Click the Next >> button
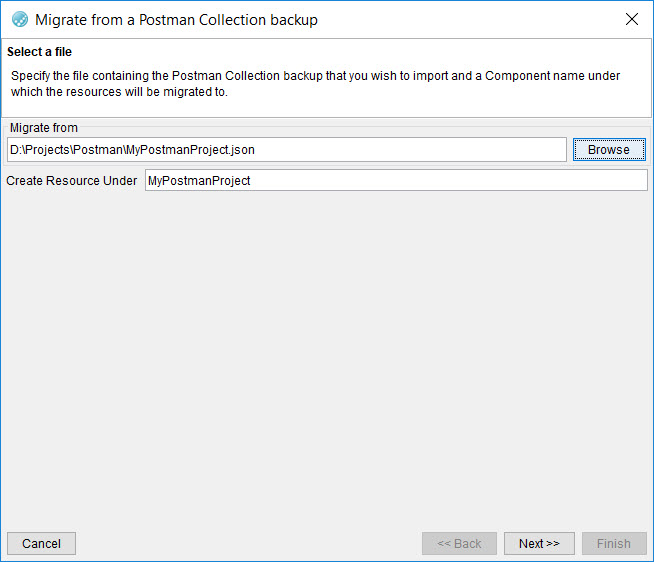The image size is (654, 562). tap(539, 543)
